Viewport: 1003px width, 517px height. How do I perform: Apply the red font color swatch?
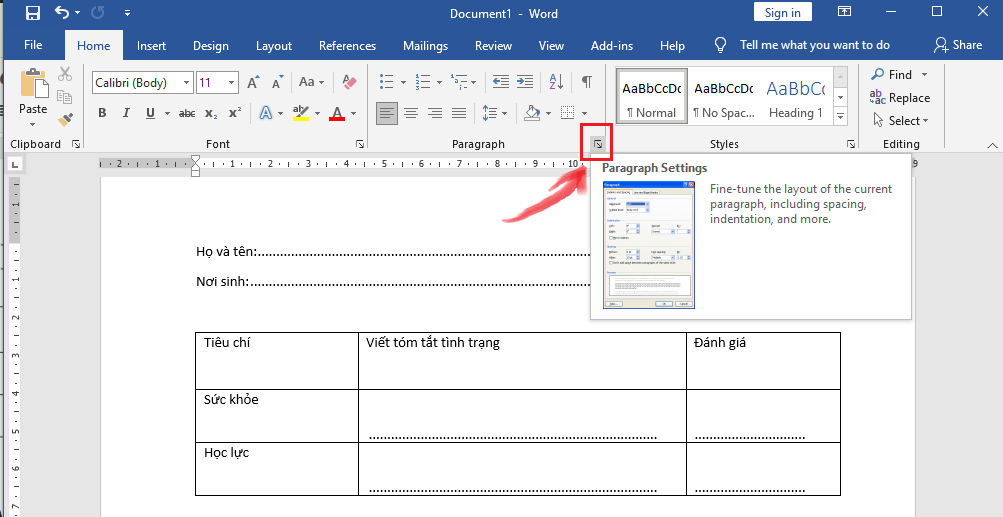pyautogui.click(x=337, y=113)
